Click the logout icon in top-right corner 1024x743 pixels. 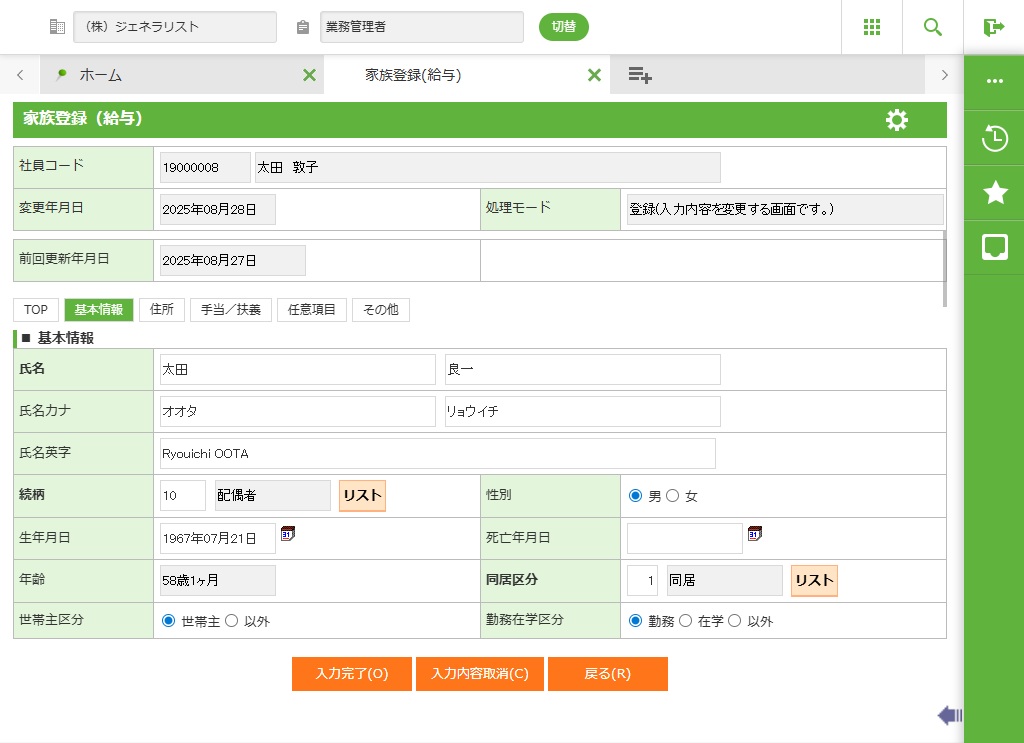point(993,27)
